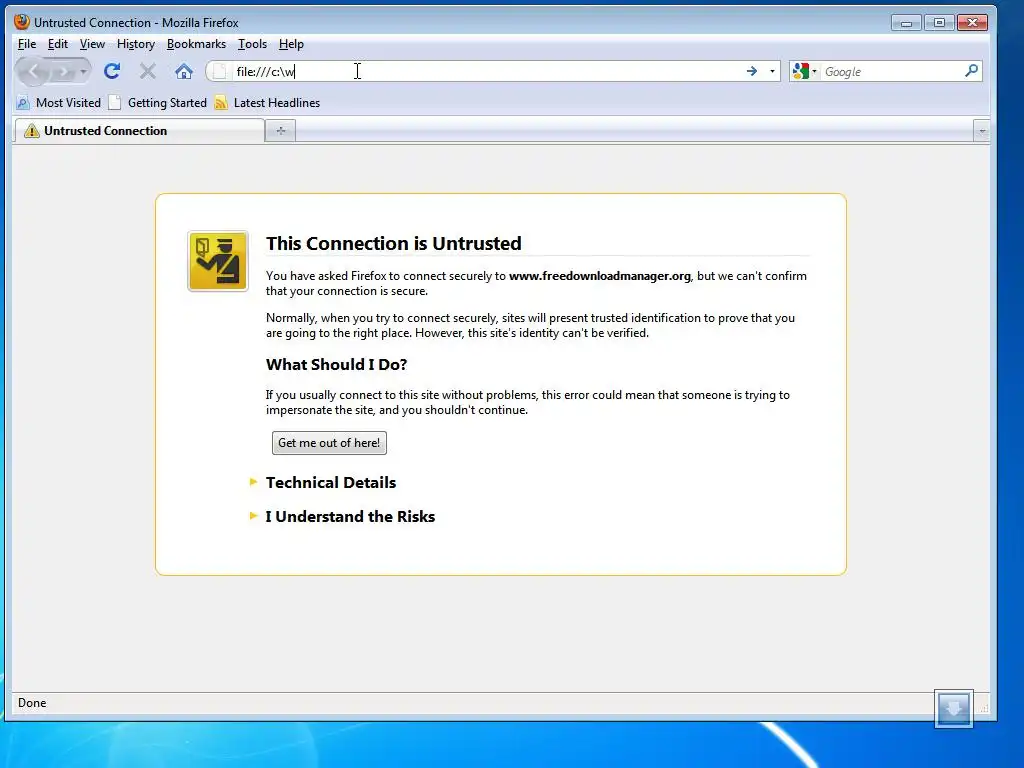Open a new tab with plus button
Image resolution: width=1024 pixels, height=768 pixels.
tap(281, 131)
